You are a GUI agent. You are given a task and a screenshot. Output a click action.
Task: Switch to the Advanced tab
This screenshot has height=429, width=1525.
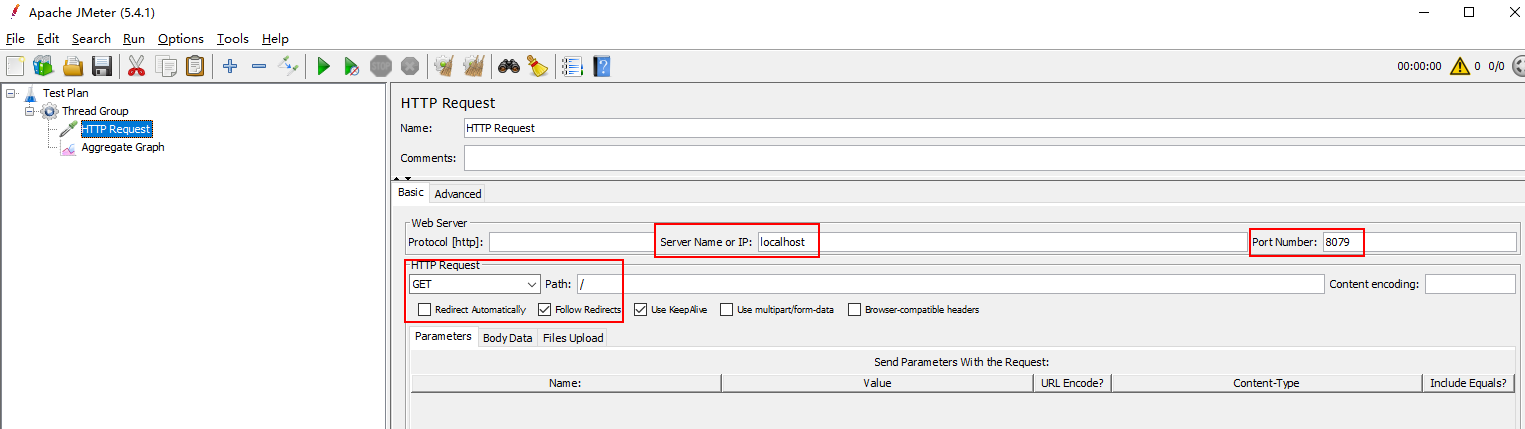click(458, 194)
